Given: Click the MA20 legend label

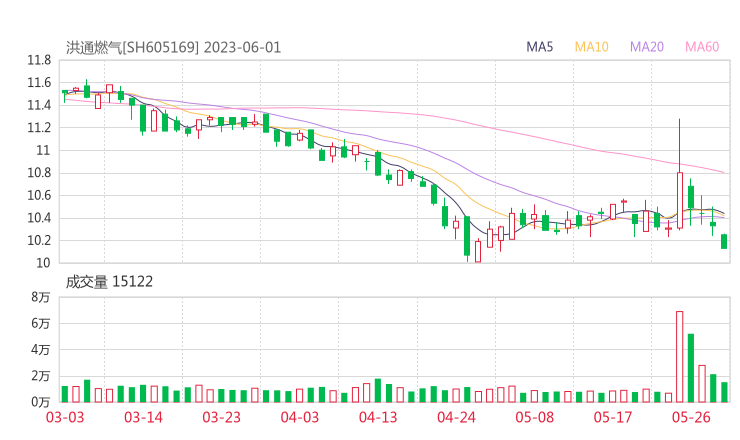Looking at the screenshot, I should [647, 47].
